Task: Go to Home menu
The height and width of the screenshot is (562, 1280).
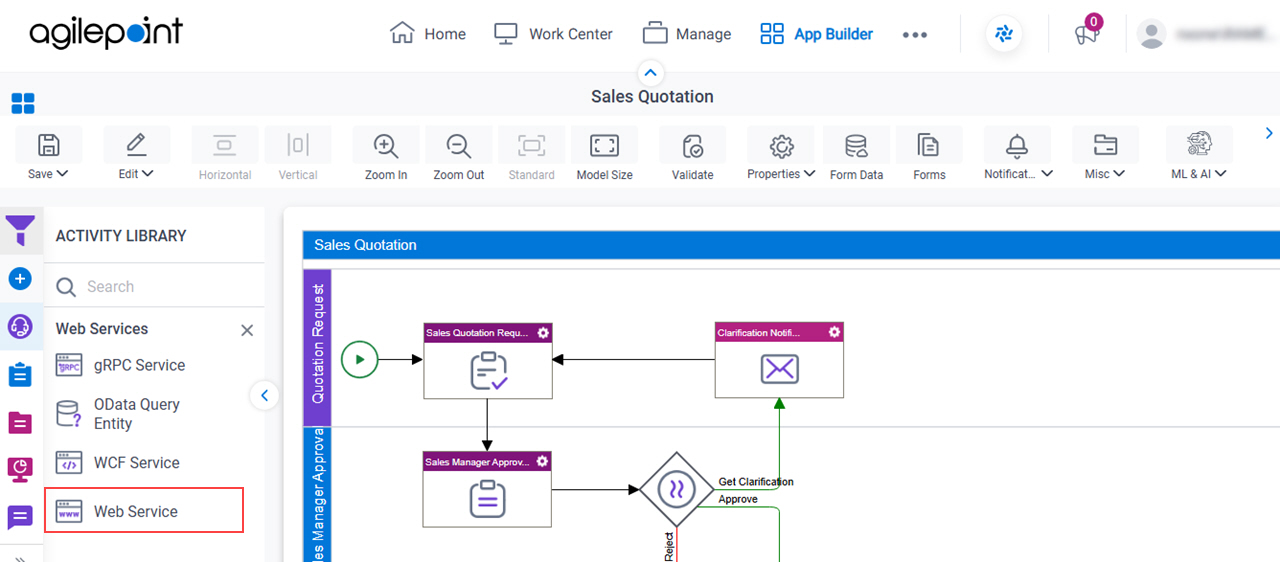Action: tap(428, 34)
